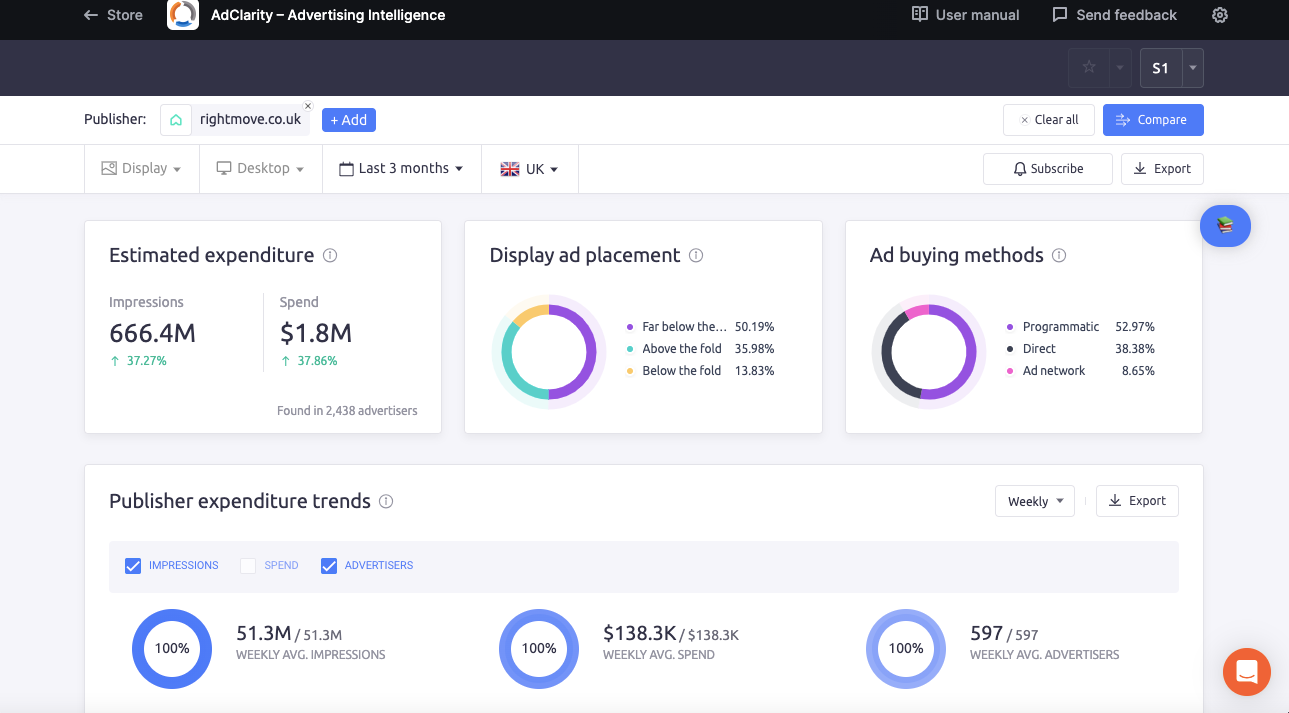Screen dimensions: 1289x713
Task: Go back to Store
Action: tap(113, 15)
